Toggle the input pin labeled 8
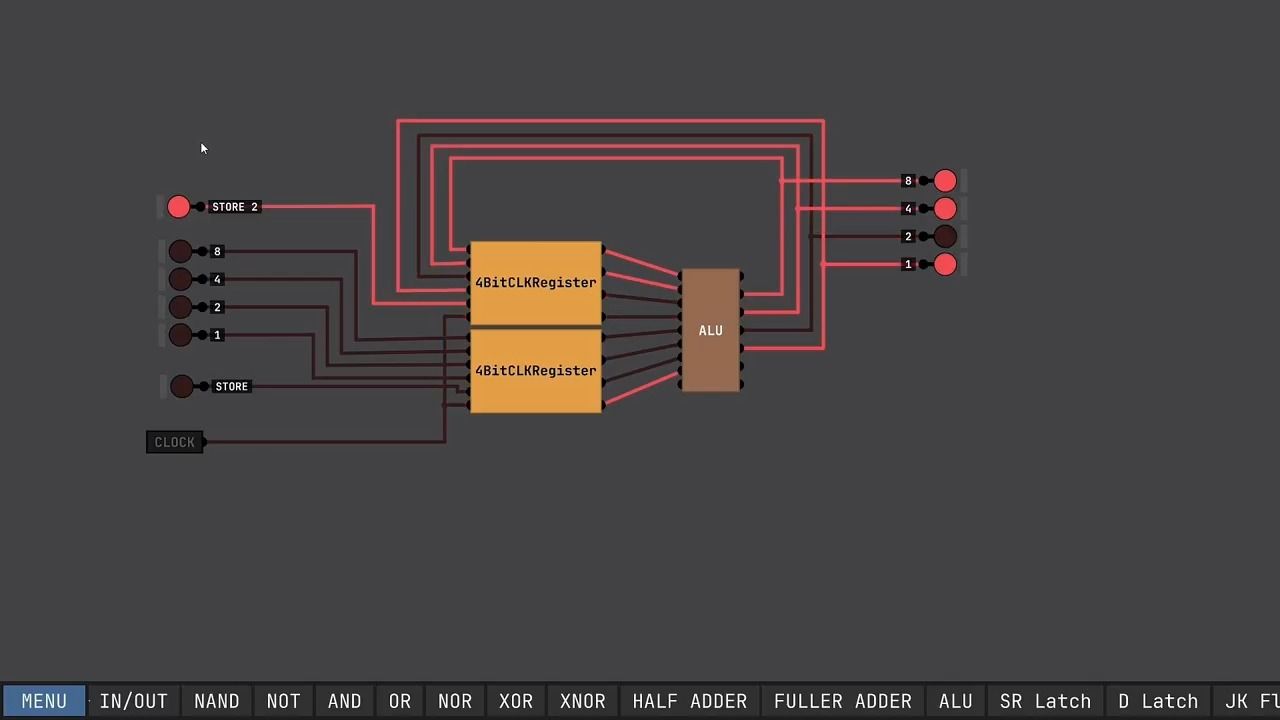This screenshot has height=720, width=1280. (180, 251)
